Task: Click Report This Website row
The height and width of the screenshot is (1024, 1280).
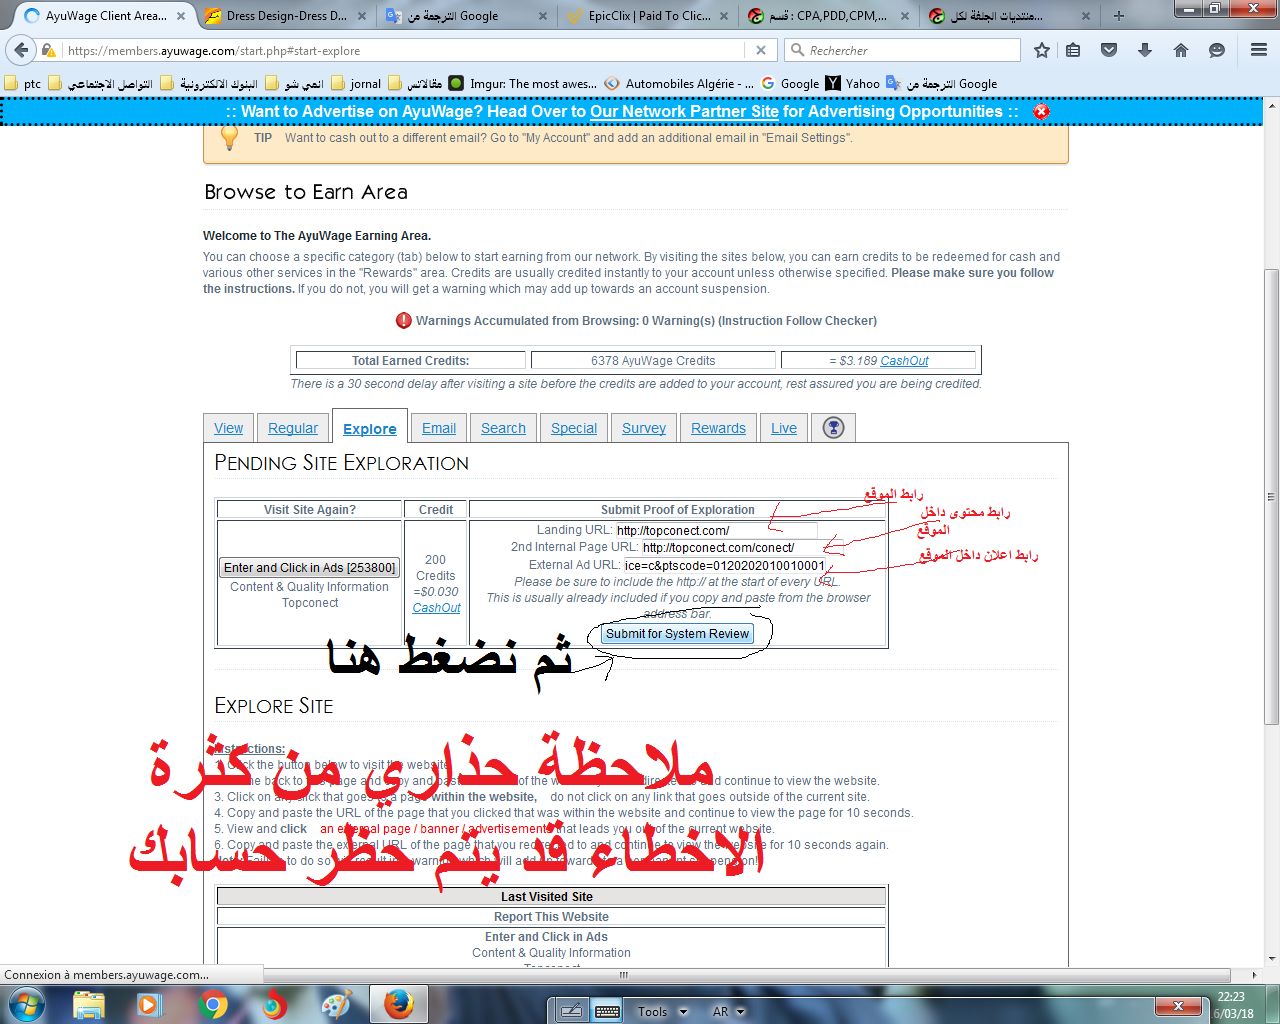Action: tap(551, 917)
